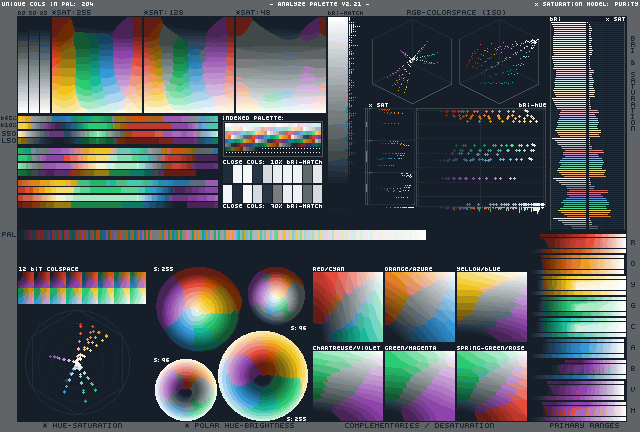Click the Indexed Palette swatch grid

[x=272, y=139]
